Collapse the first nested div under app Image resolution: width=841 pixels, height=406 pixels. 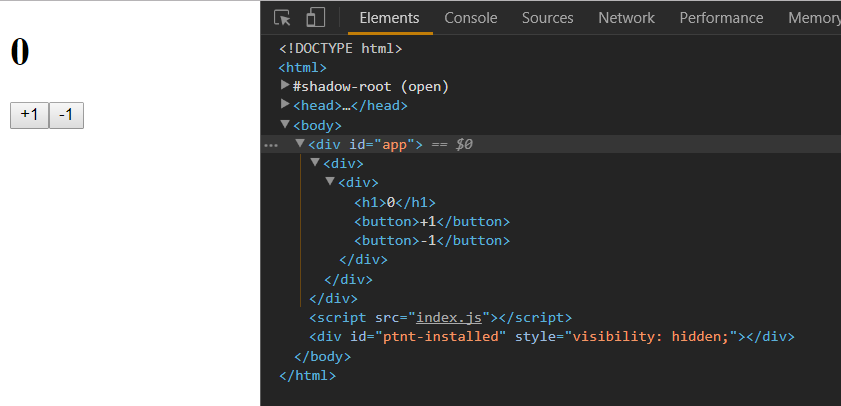pos(315,163)
